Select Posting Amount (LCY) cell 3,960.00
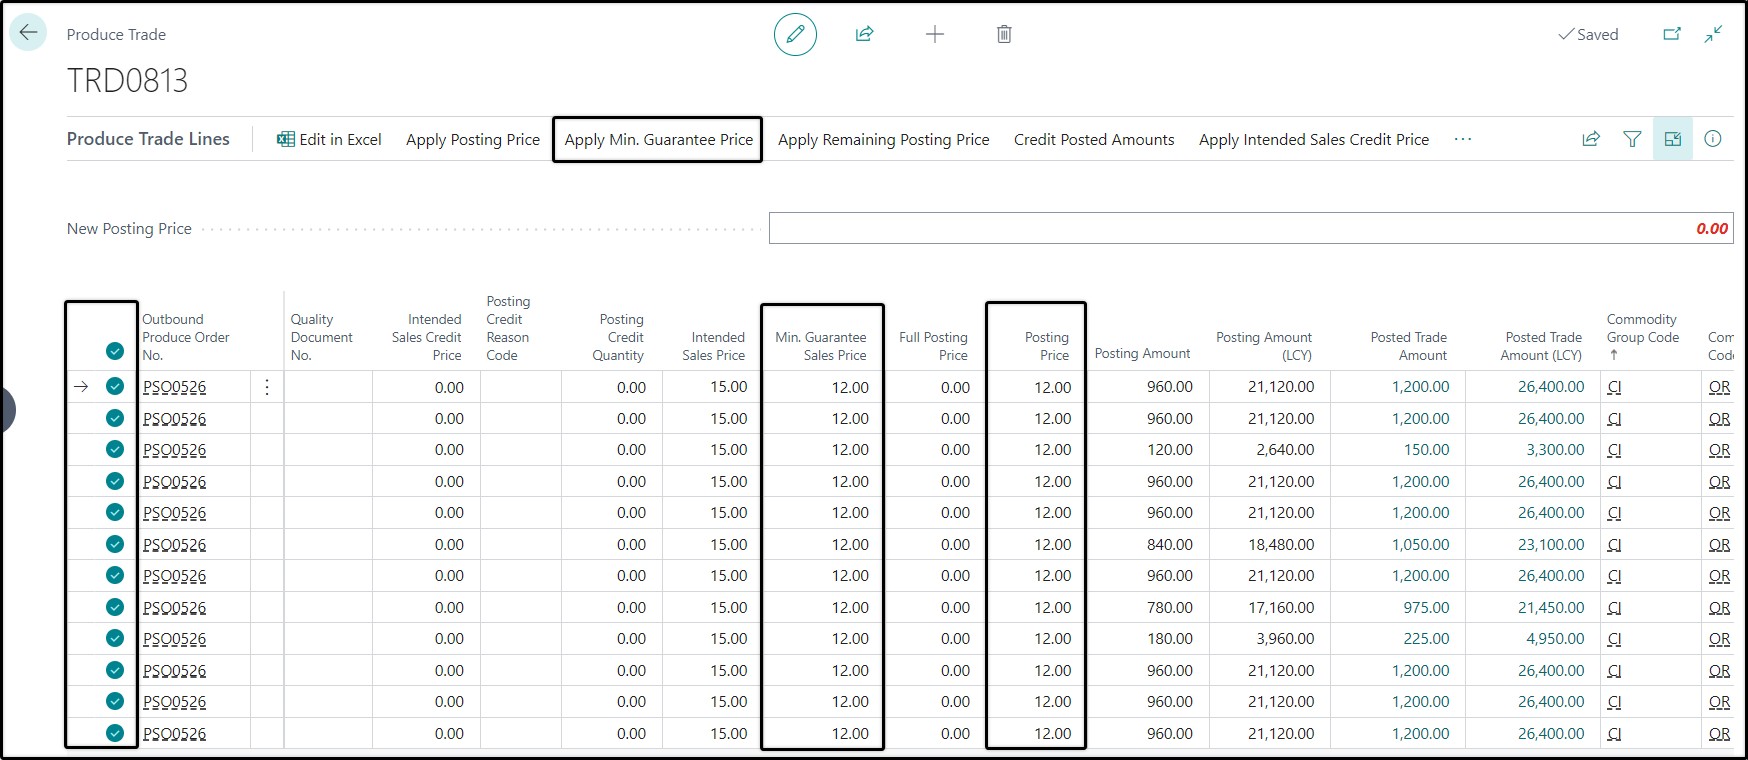This screenshot has height=760, width=1748. click(1269, 639)
